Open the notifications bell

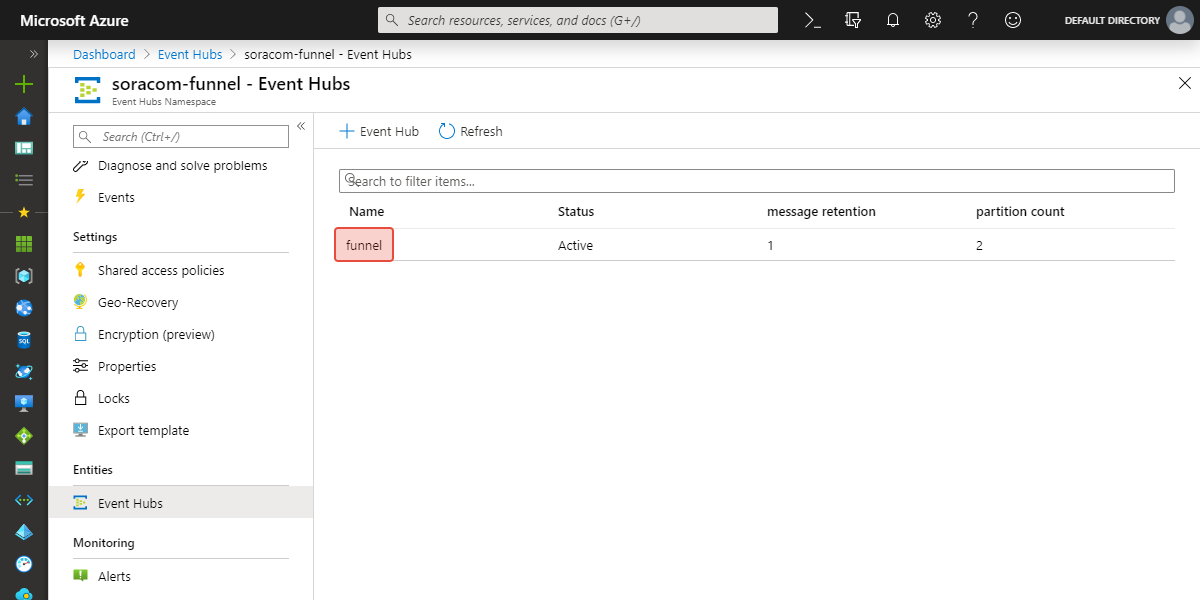point(893,20)
